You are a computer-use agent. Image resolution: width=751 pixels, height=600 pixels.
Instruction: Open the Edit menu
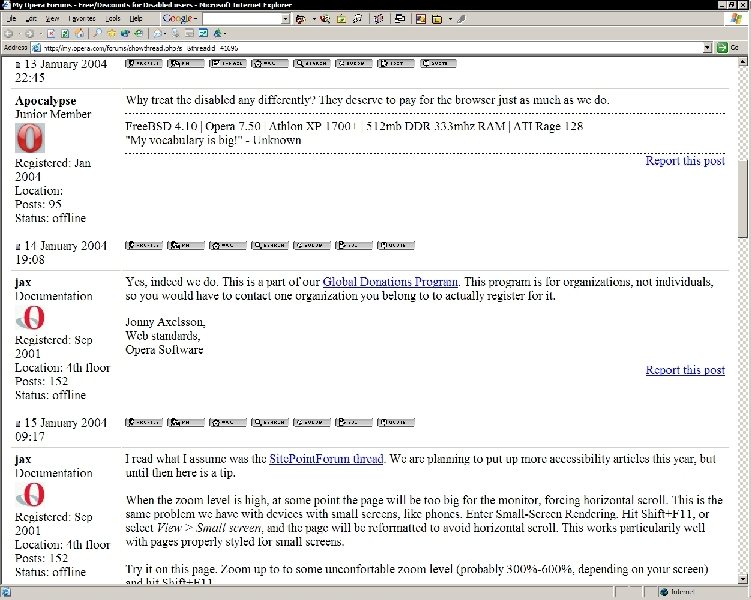pos(31,19)
